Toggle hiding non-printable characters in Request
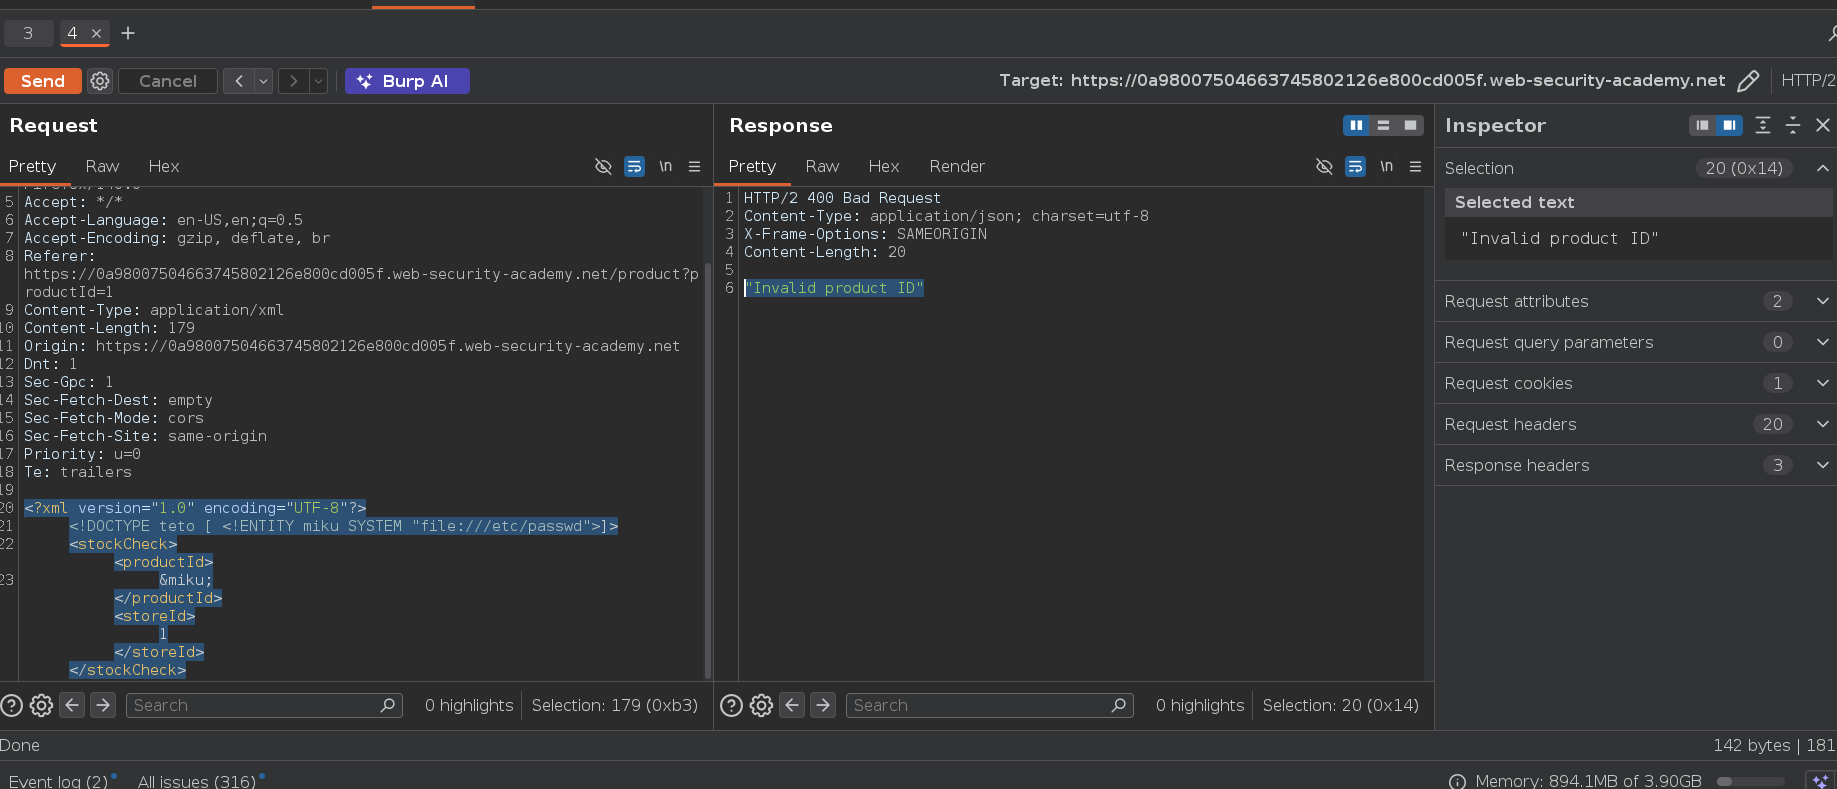Viewport: 1837px width, 789px height. [603, 166]
